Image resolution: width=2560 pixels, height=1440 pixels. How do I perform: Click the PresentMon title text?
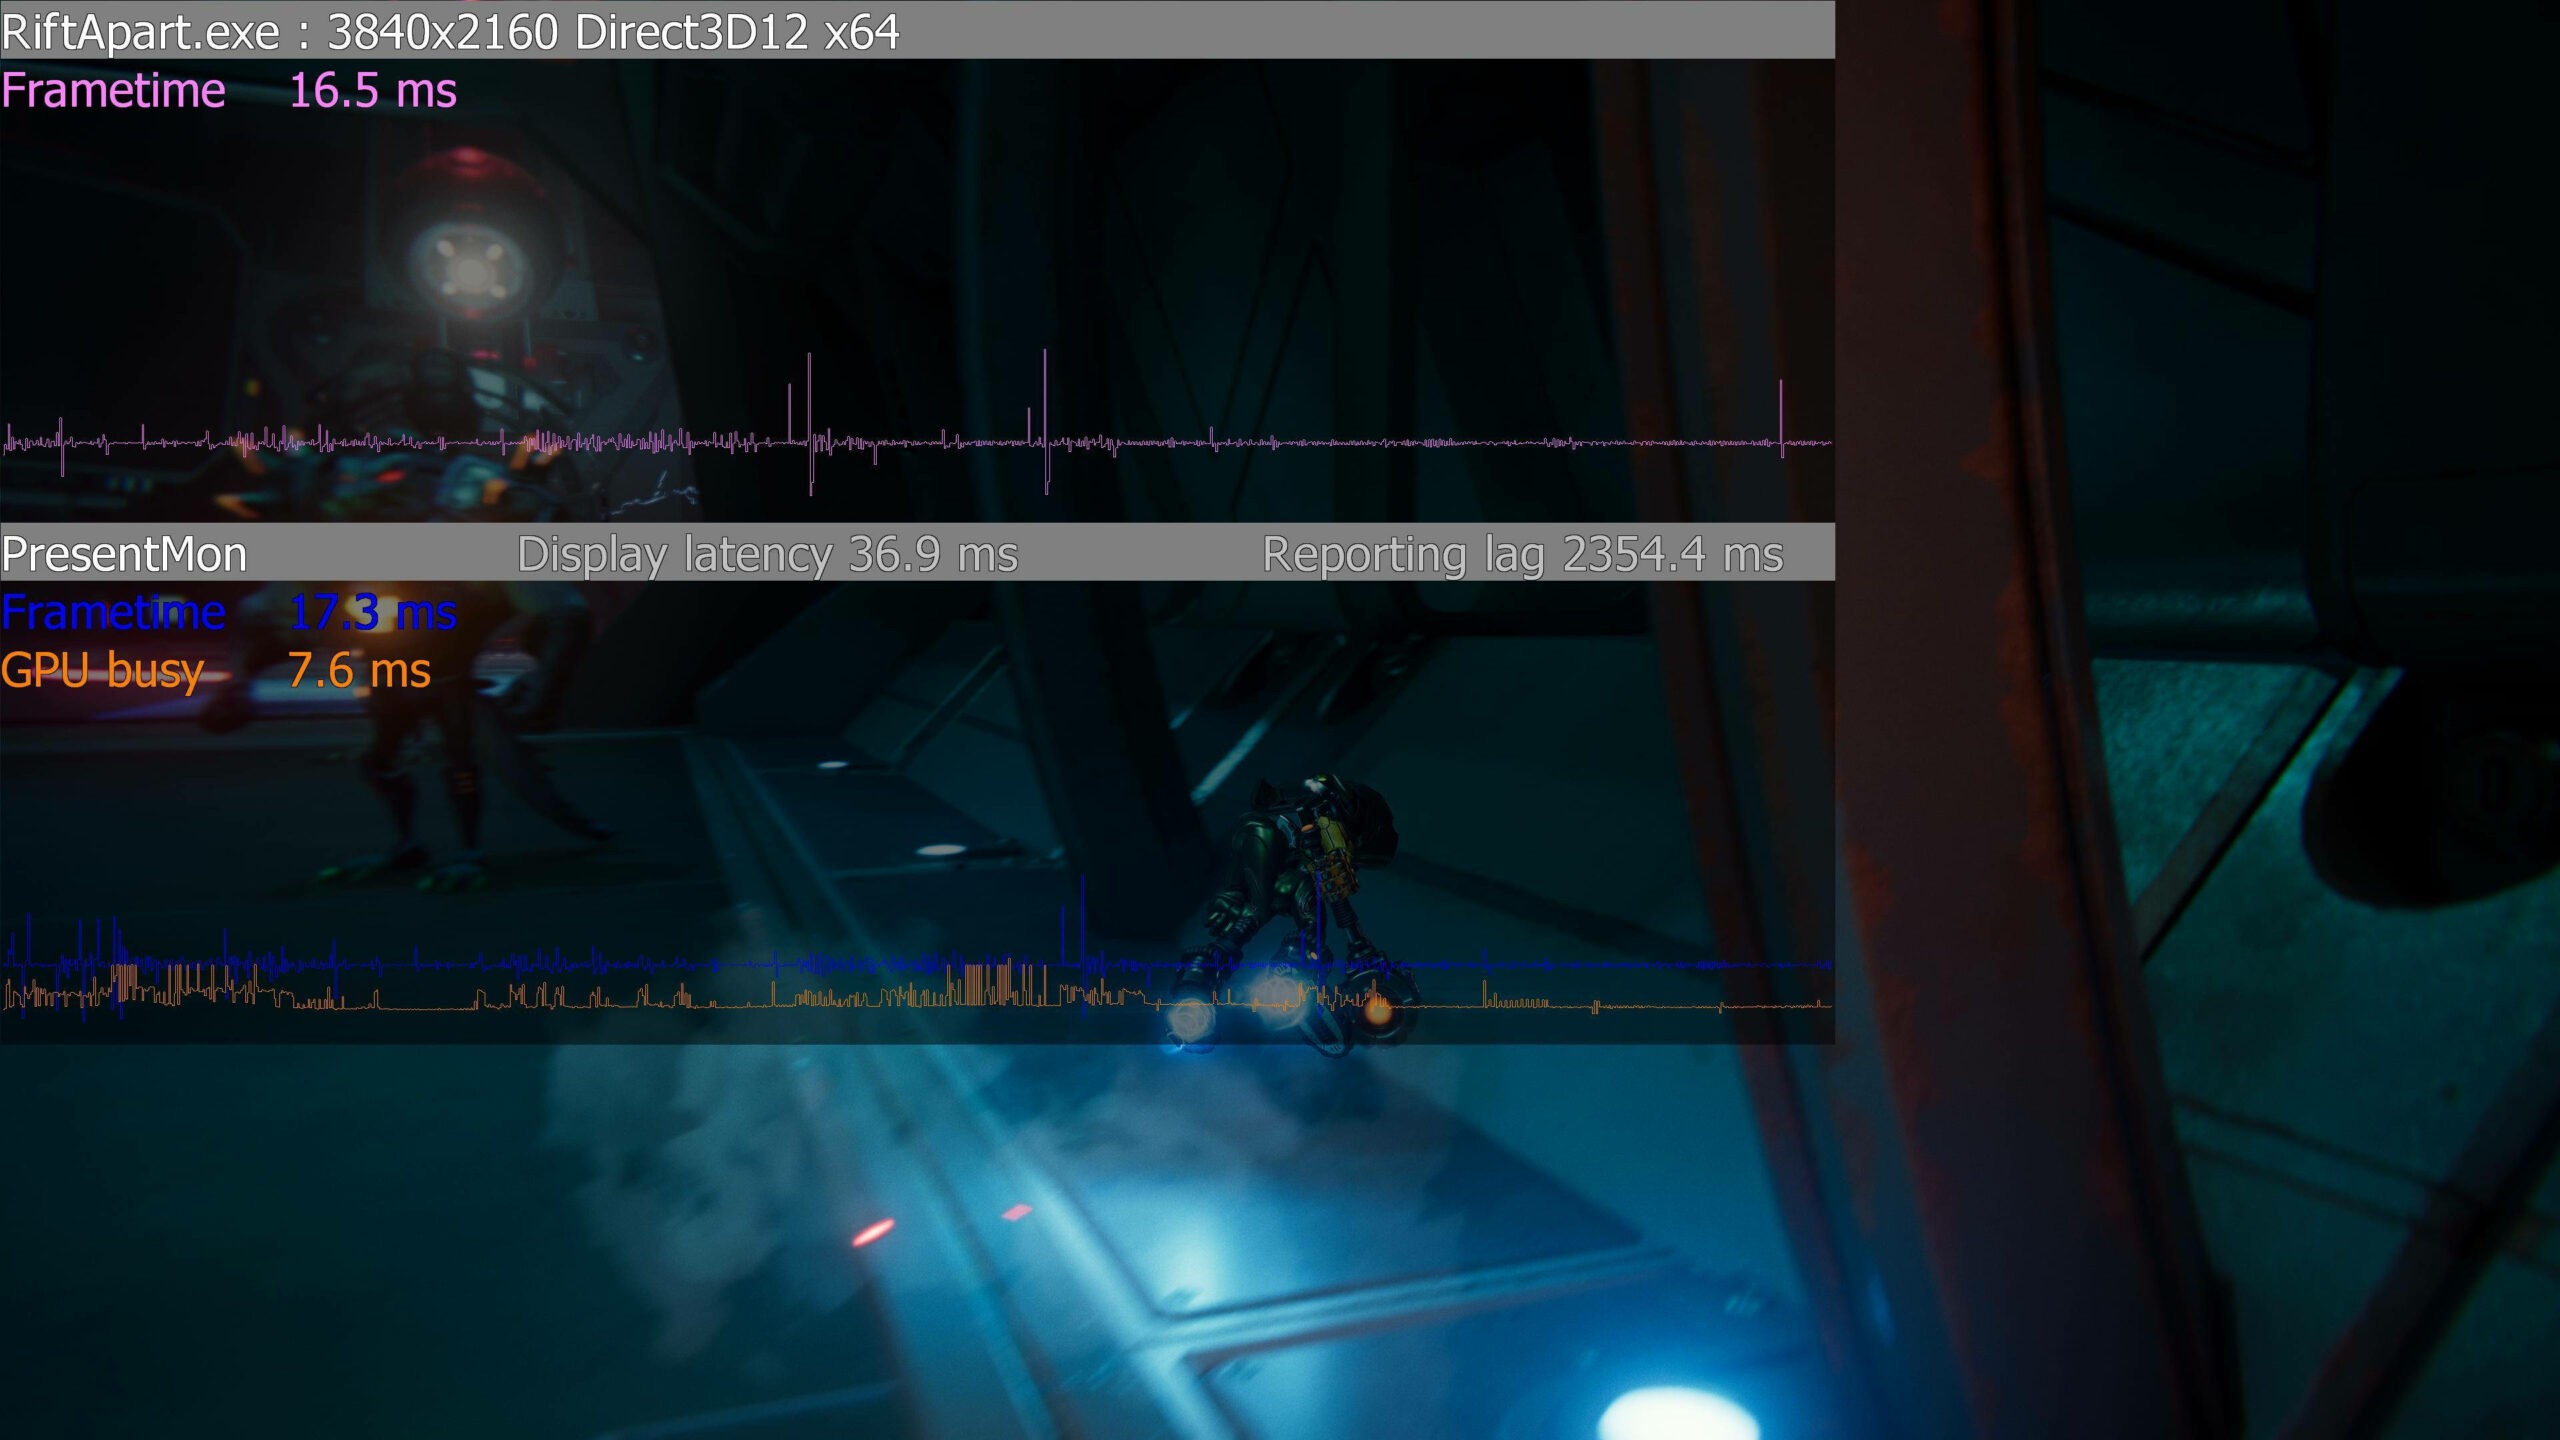click(124, 554)
